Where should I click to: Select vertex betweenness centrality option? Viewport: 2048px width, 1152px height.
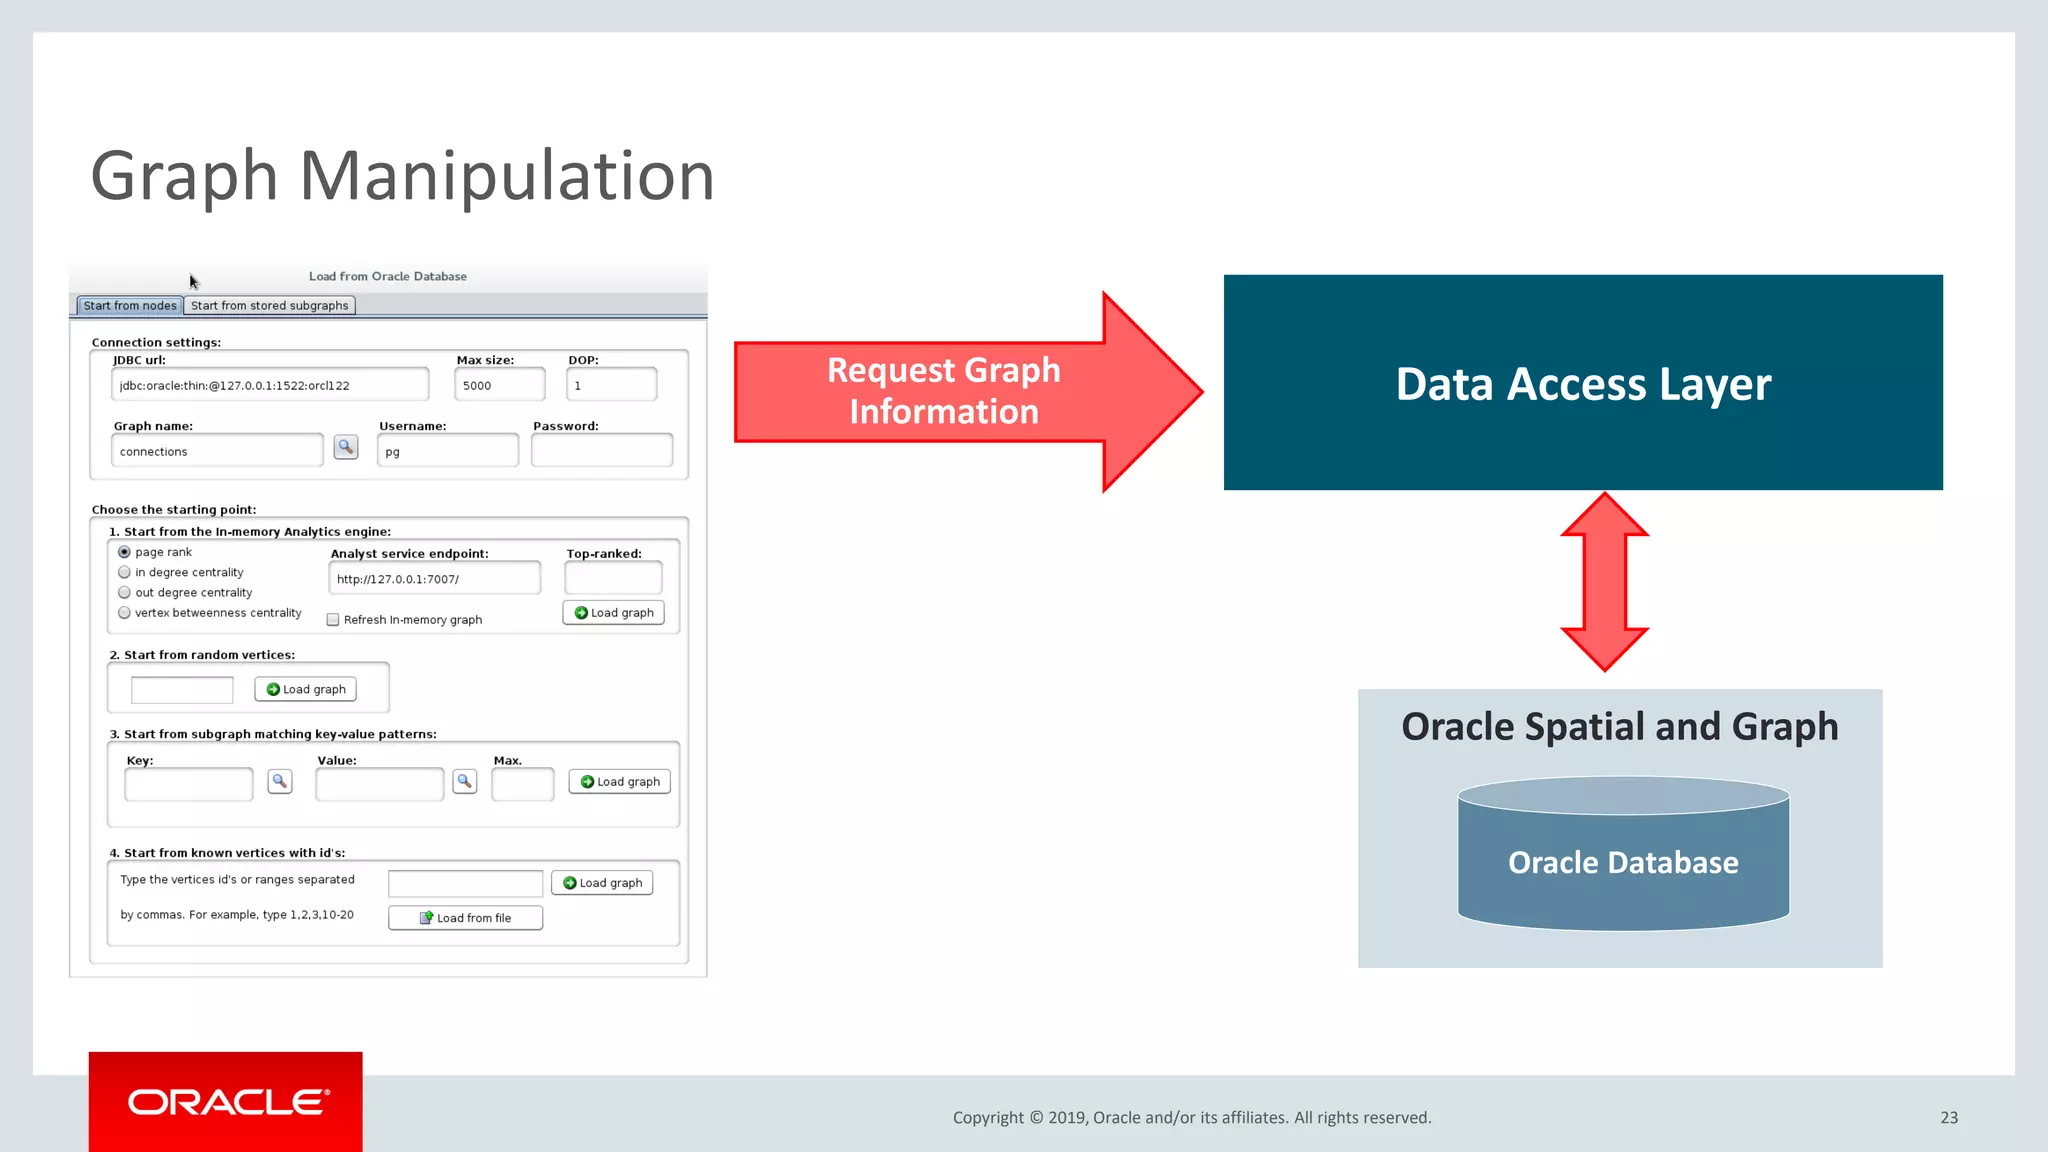[125, 613]
